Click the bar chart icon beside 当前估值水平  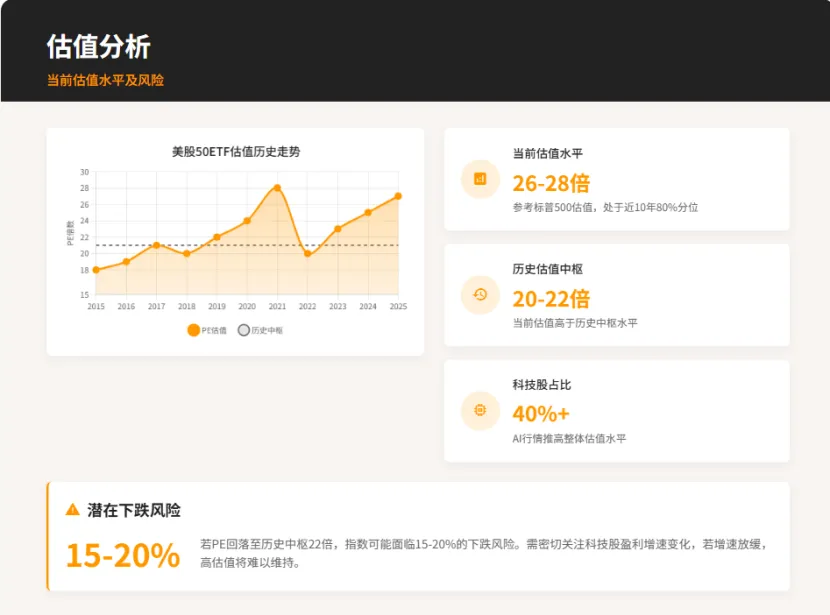[x=480, y=179]
